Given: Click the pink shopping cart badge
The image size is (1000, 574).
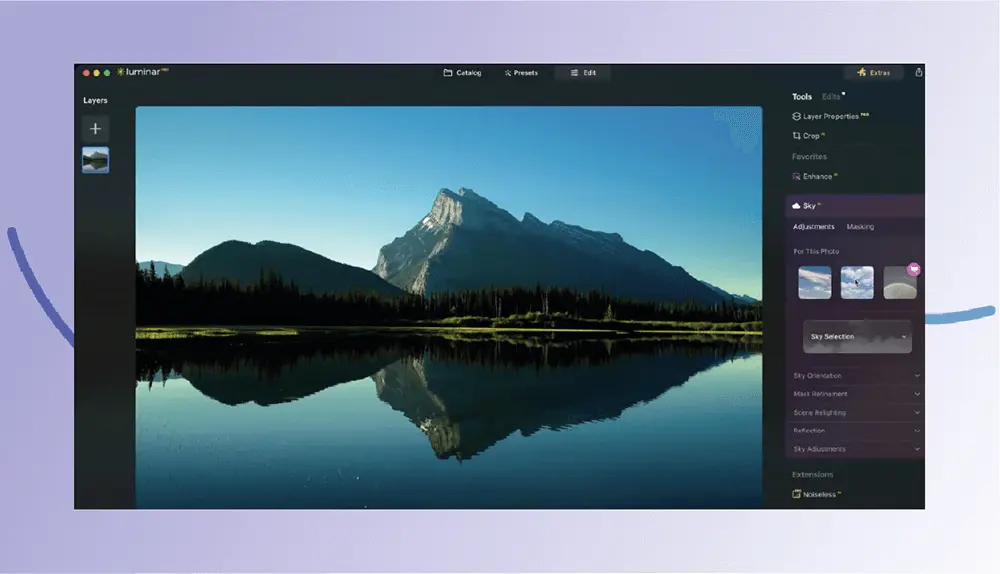Looking at the screenshot, I should click(914, 269).
